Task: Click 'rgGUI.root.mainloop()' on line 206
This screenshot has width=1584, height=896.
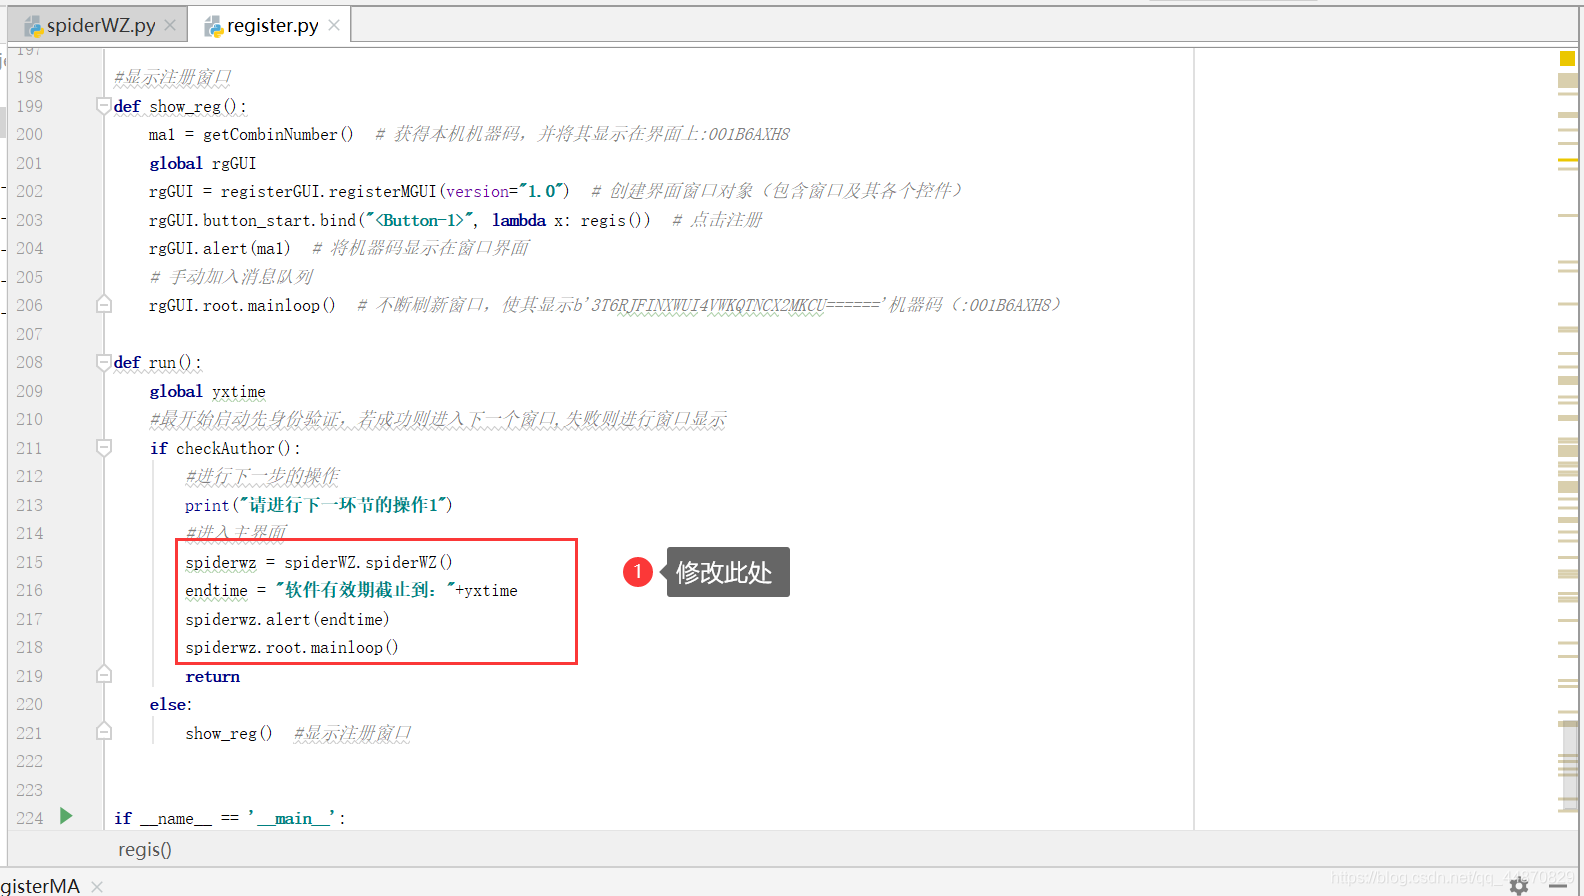Action: tap(242, 305)
